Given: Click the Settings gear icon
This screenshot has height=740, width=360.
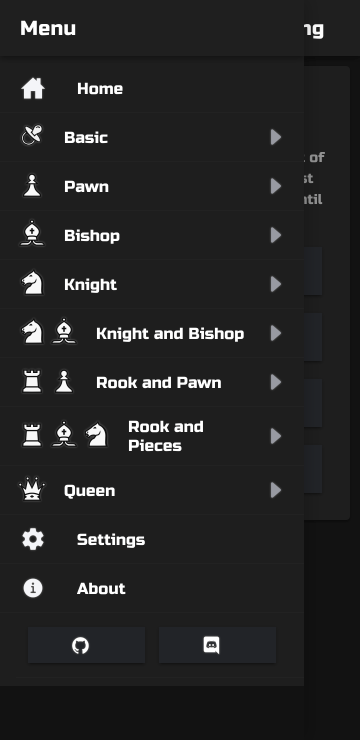Looking at the screenshot, I should coord(33,539).
